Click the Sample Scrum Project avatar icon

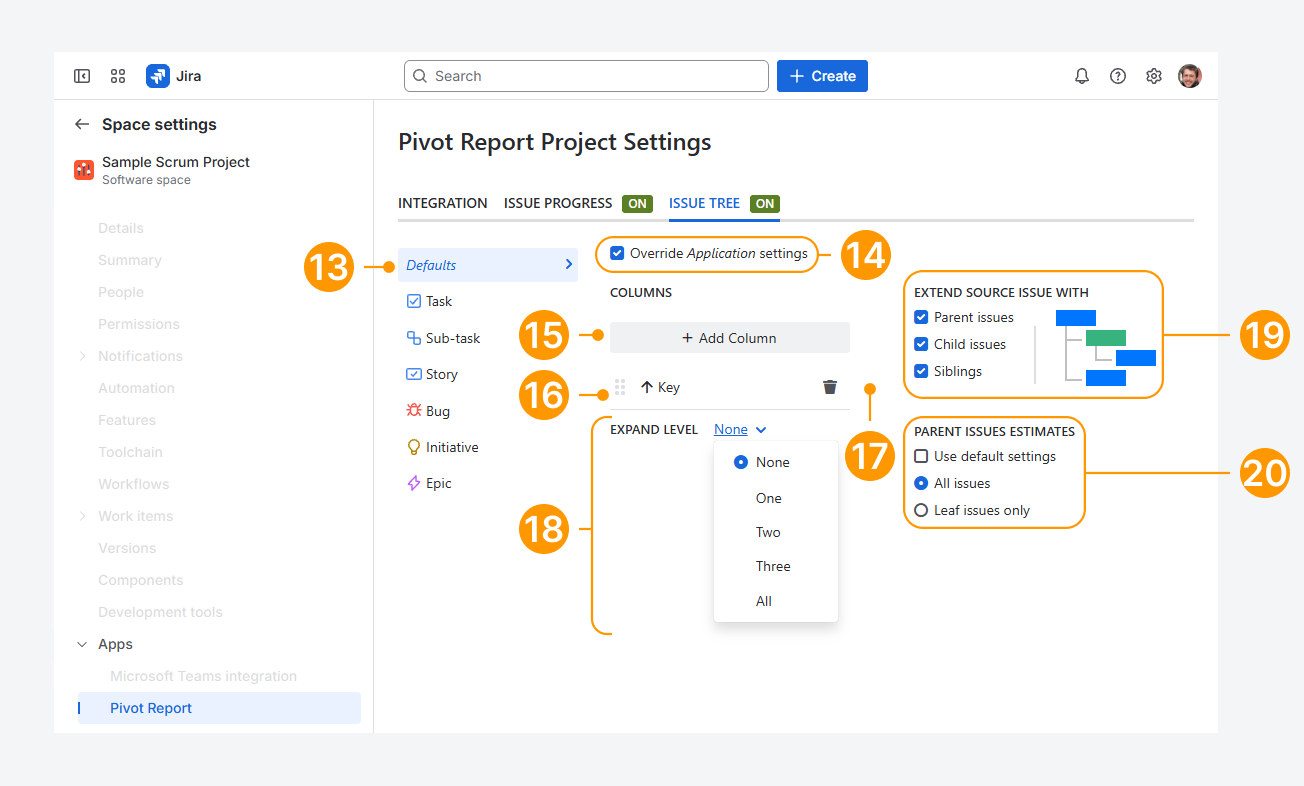[84, 170]
